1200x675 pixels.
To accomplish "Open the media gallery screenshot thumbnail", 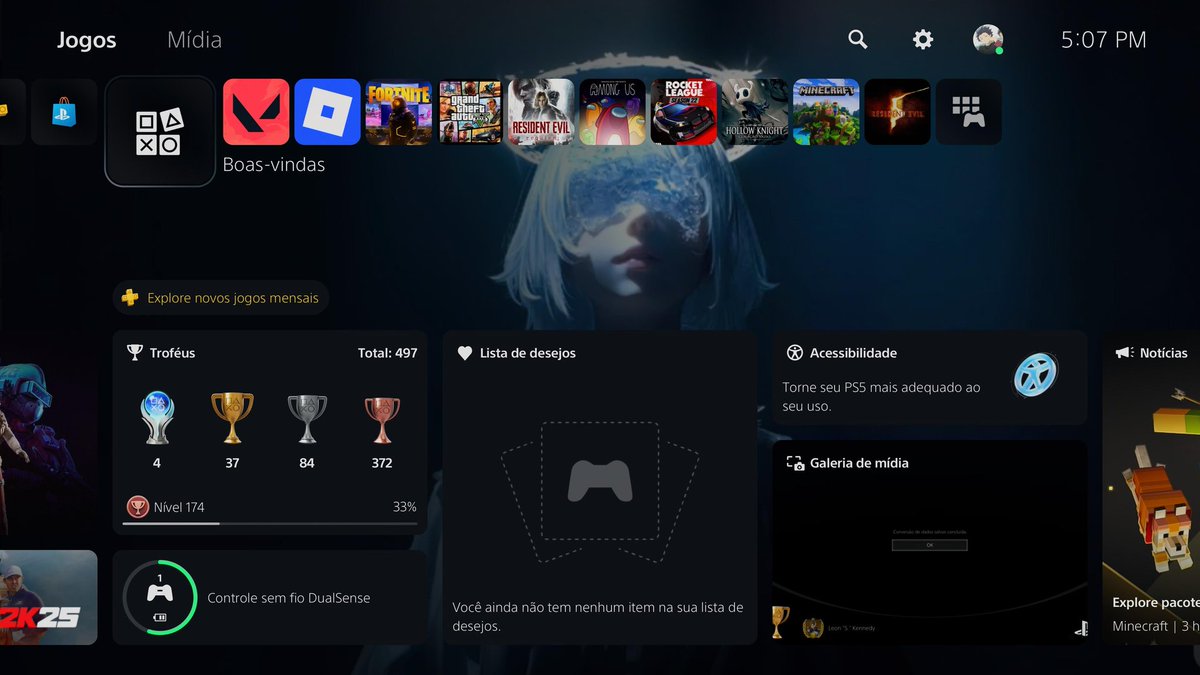I will point(930,541).
